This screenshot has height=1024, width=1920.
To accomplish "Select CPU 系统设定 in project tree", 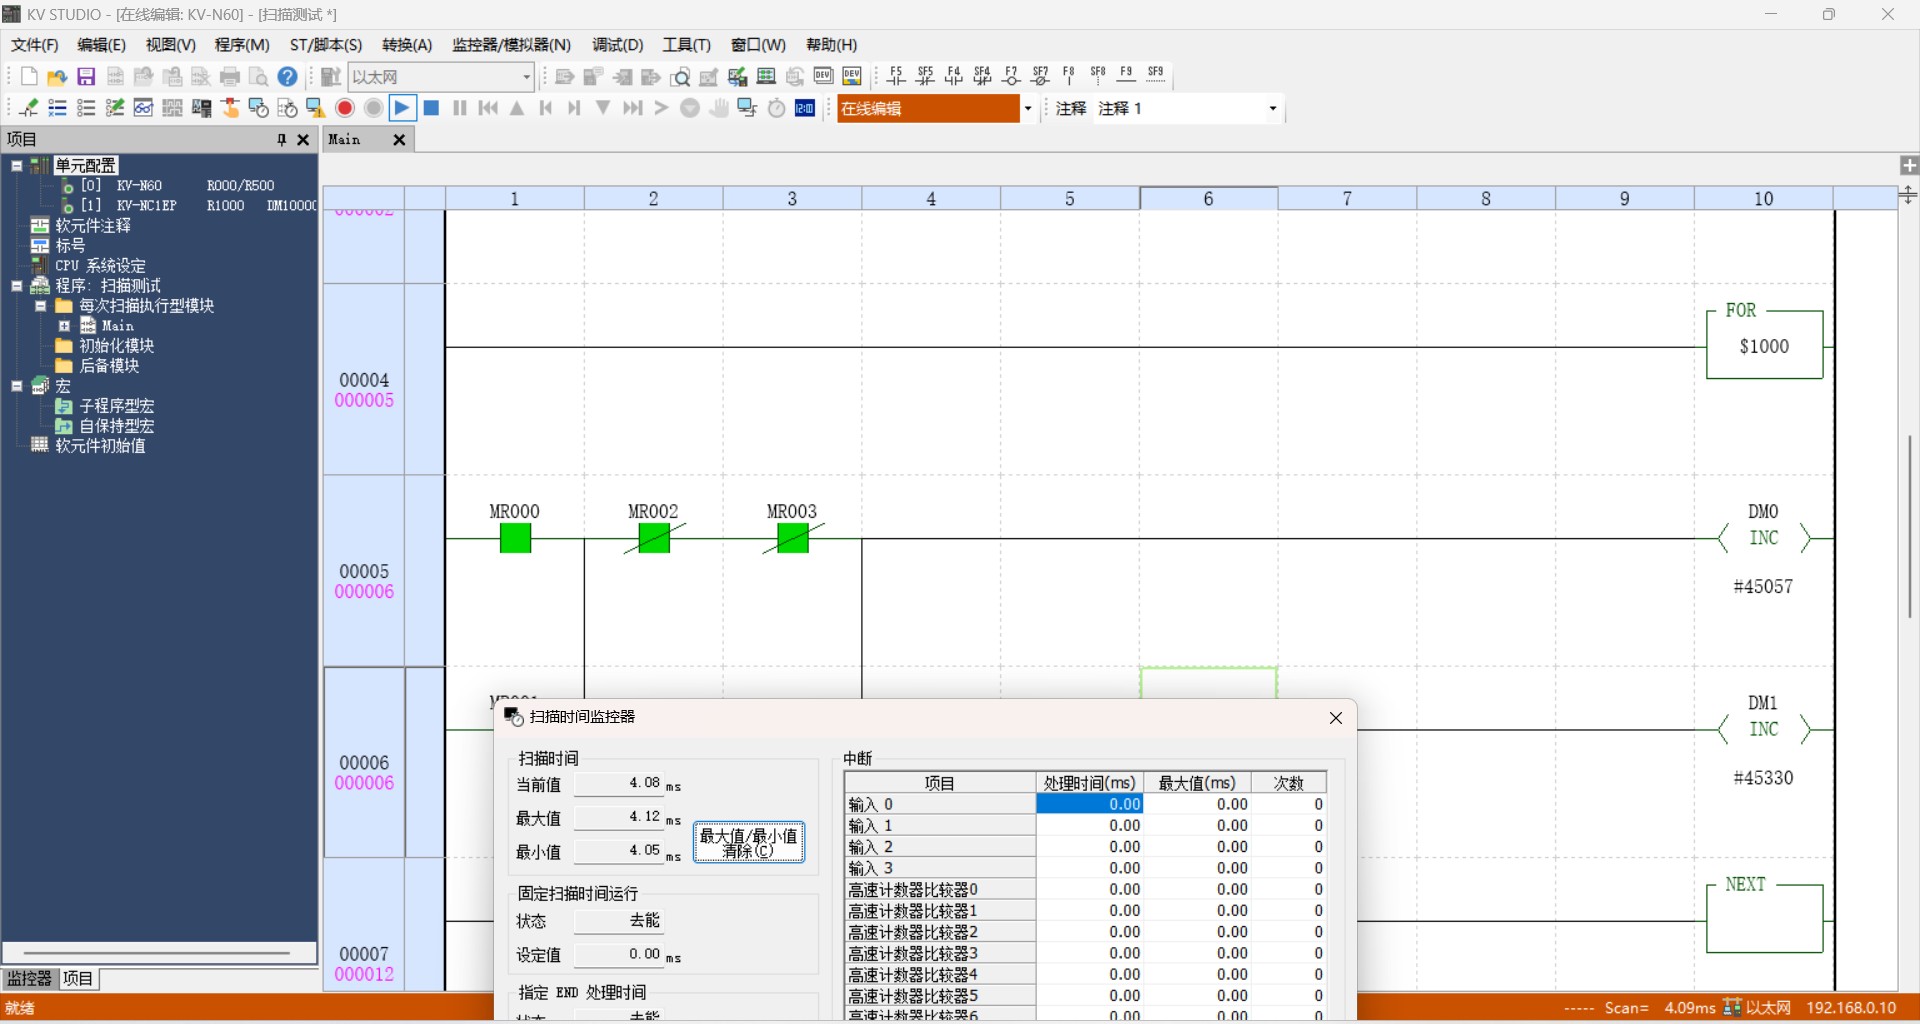I will tap(100, 266).
